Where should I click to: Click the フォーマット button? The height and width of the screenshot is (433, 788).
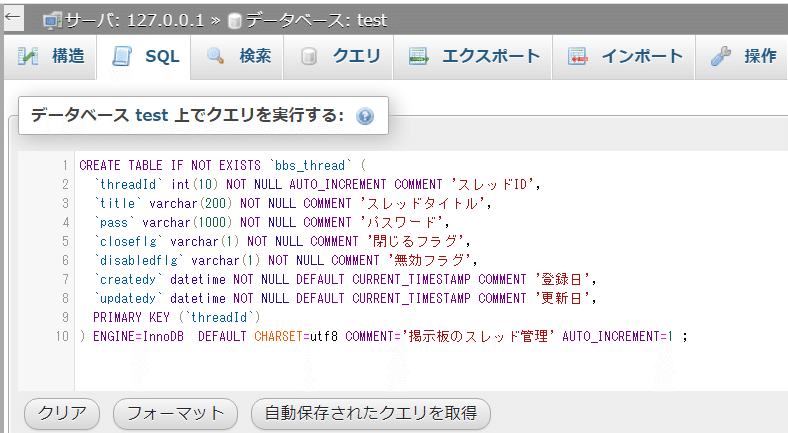175,413
